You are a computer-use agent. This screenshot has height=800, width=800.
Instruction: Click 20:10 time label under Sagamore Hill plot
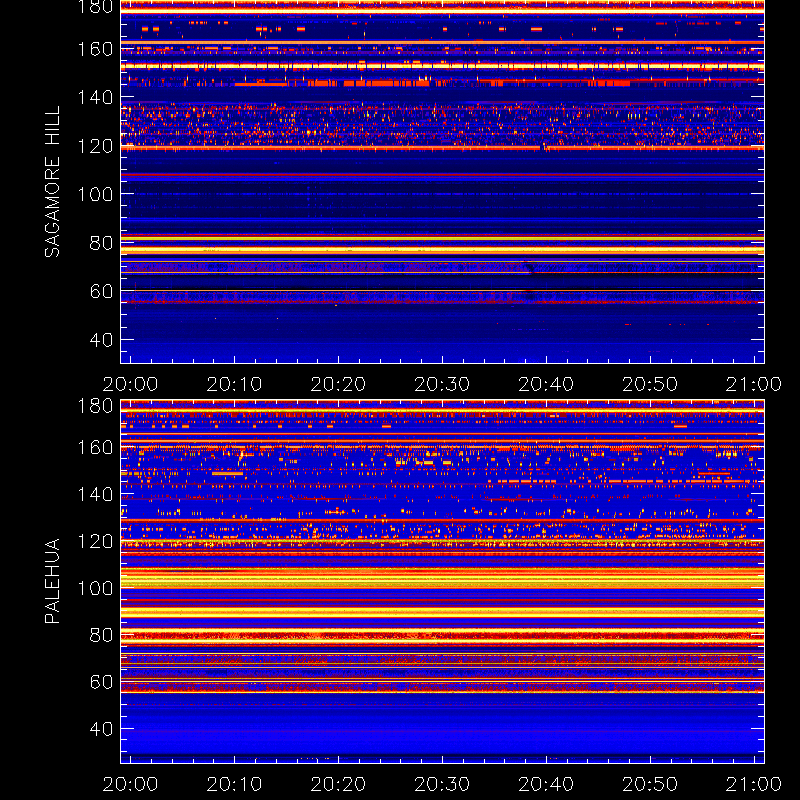[234, 384]
